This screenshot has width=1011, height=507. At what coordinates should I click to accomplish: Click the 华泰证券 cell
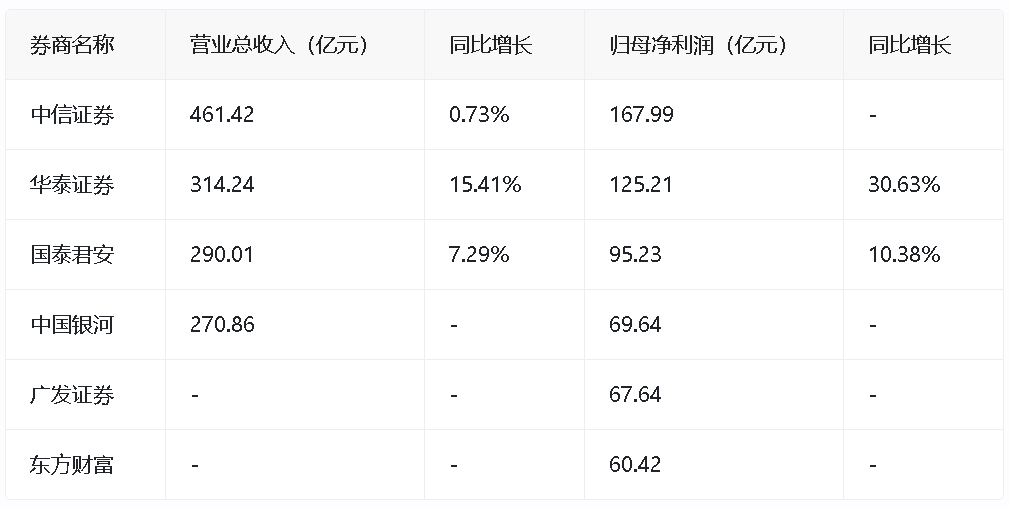point(72,185)
